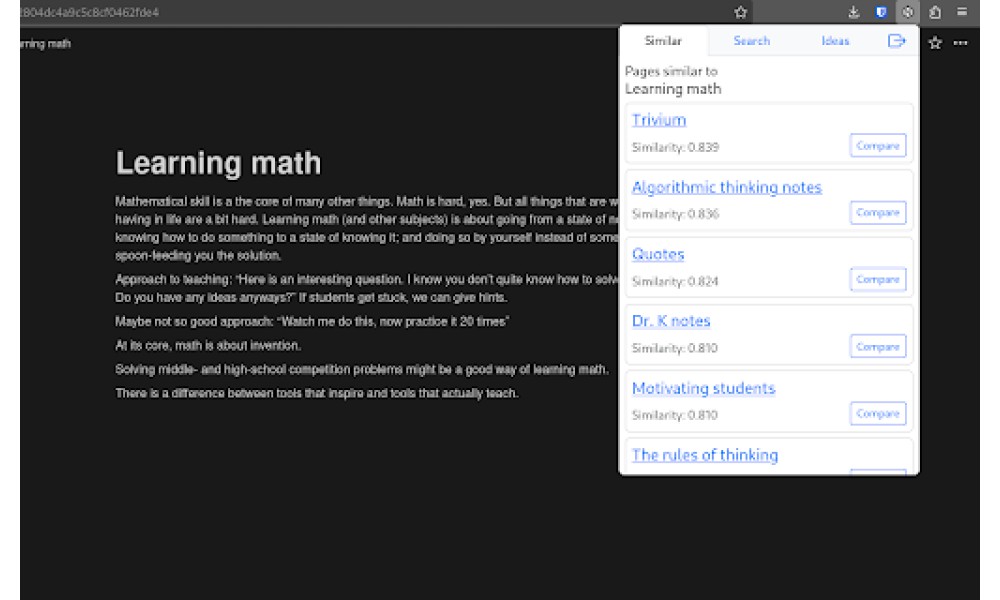This screenshot has width=1000, height=600.
Task: Open the browser downloads icon
Action: 853,12
